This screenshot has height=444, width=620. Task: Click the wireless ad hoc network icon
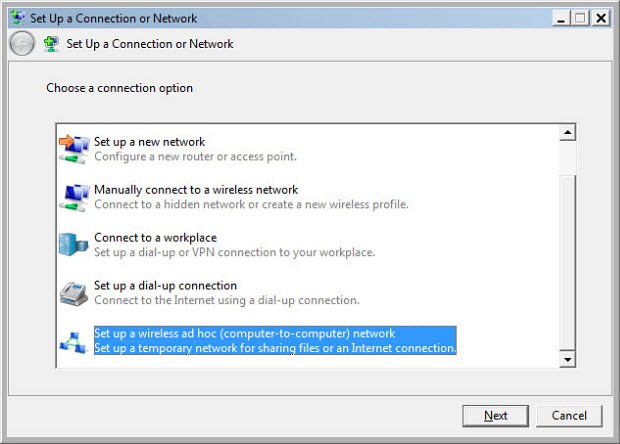tap(74, 341)
